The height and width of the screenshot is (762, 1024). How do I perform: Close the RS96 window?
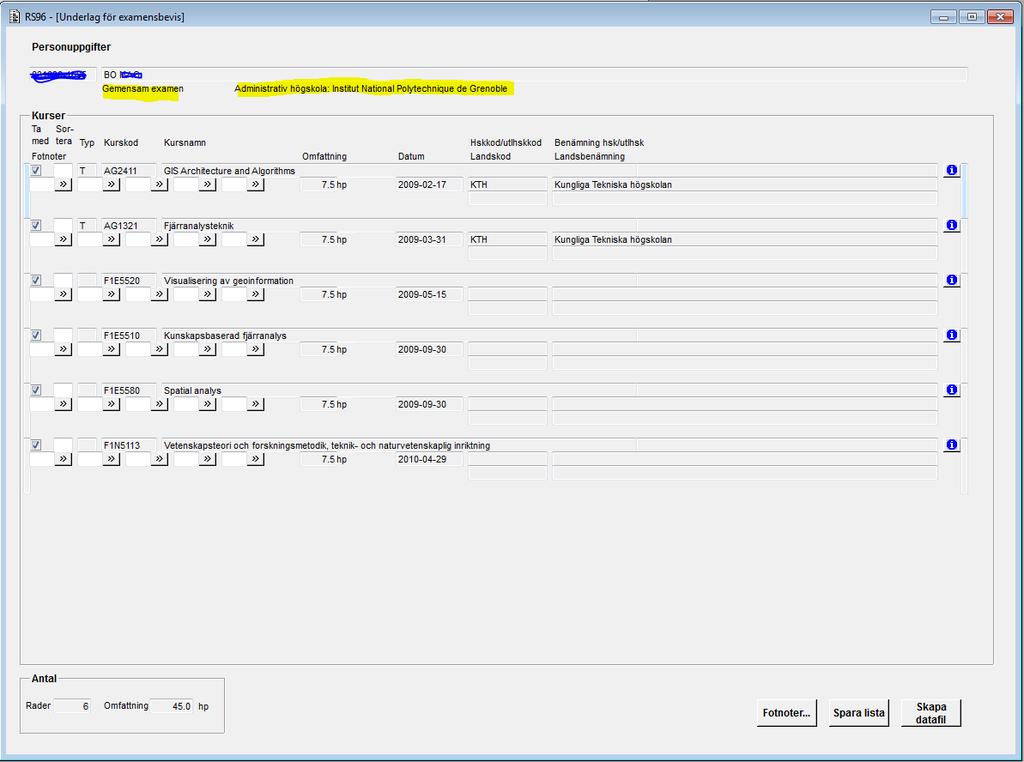(1000, 17)
